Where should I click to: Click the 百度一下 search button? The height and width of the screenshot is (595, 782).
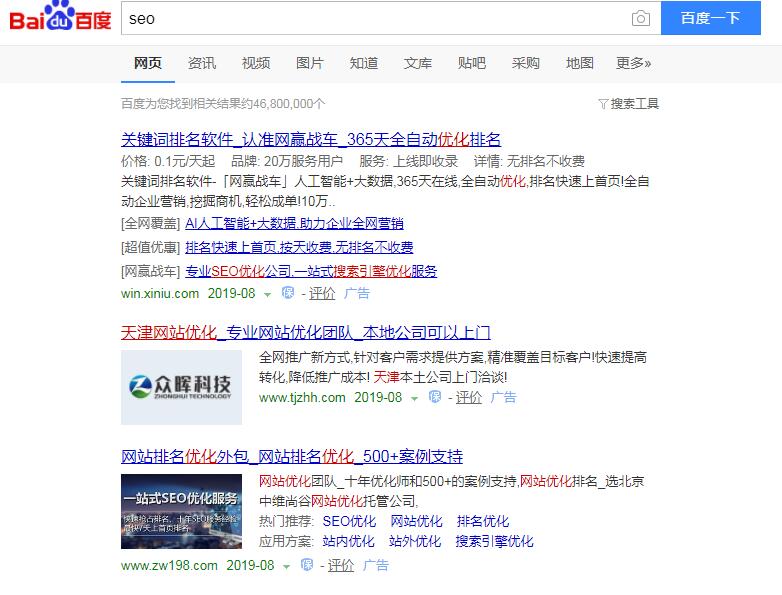[711, 18]
